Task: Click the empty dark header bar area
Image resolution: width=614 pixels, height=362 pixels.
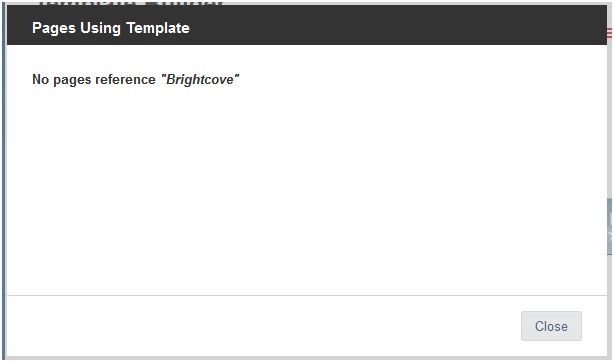Action: tap(392, 25)
